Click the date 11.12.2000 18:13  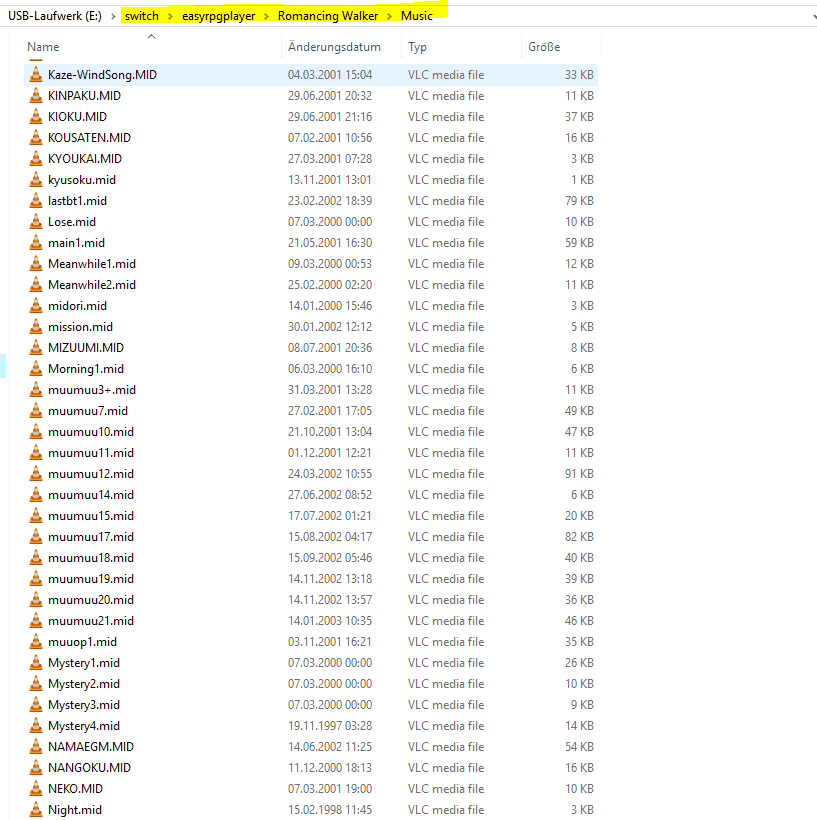330,767
